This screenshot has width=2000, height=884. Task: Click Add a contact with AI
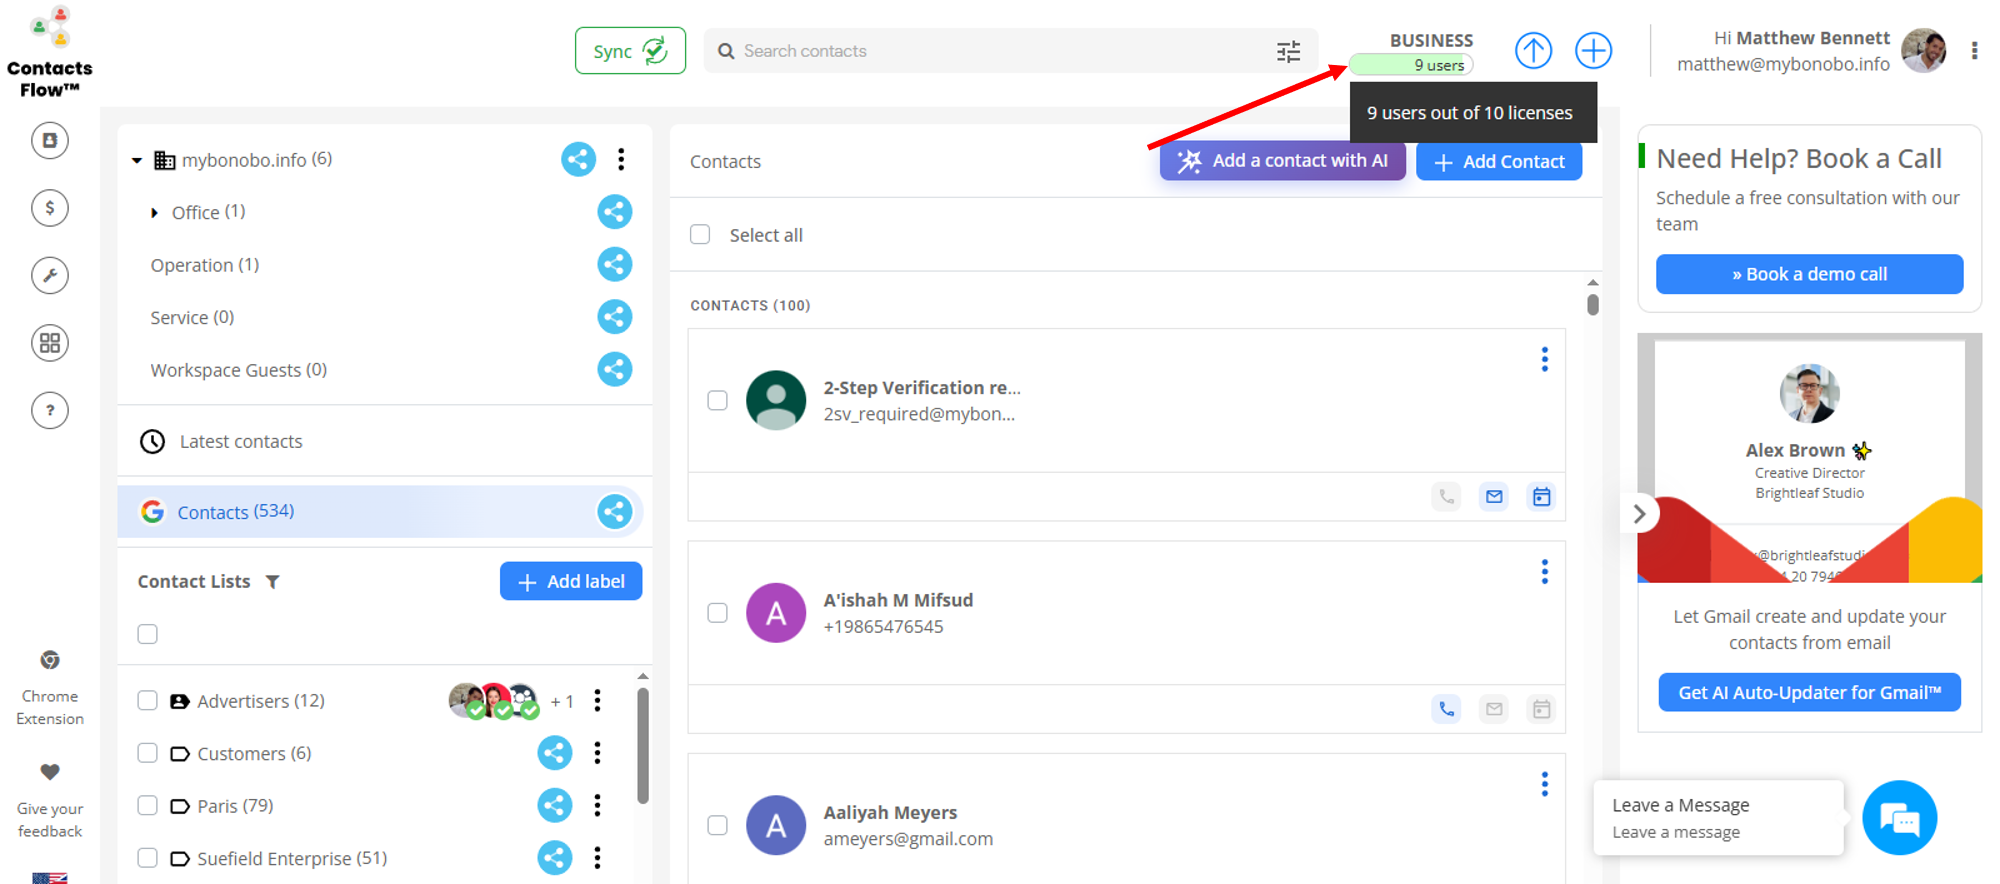coord(1282,161)
